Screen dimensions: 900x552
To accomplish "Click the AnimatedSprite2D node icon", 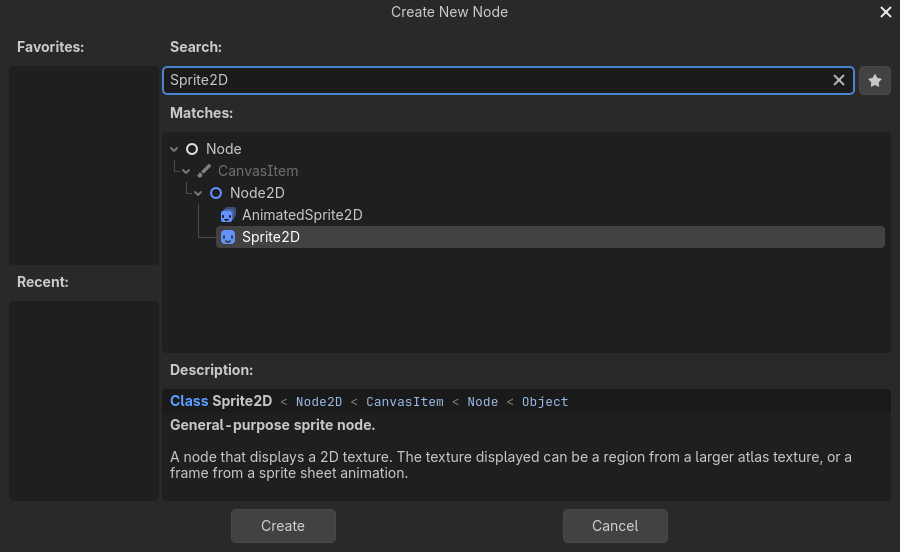I will pos(228,215).
